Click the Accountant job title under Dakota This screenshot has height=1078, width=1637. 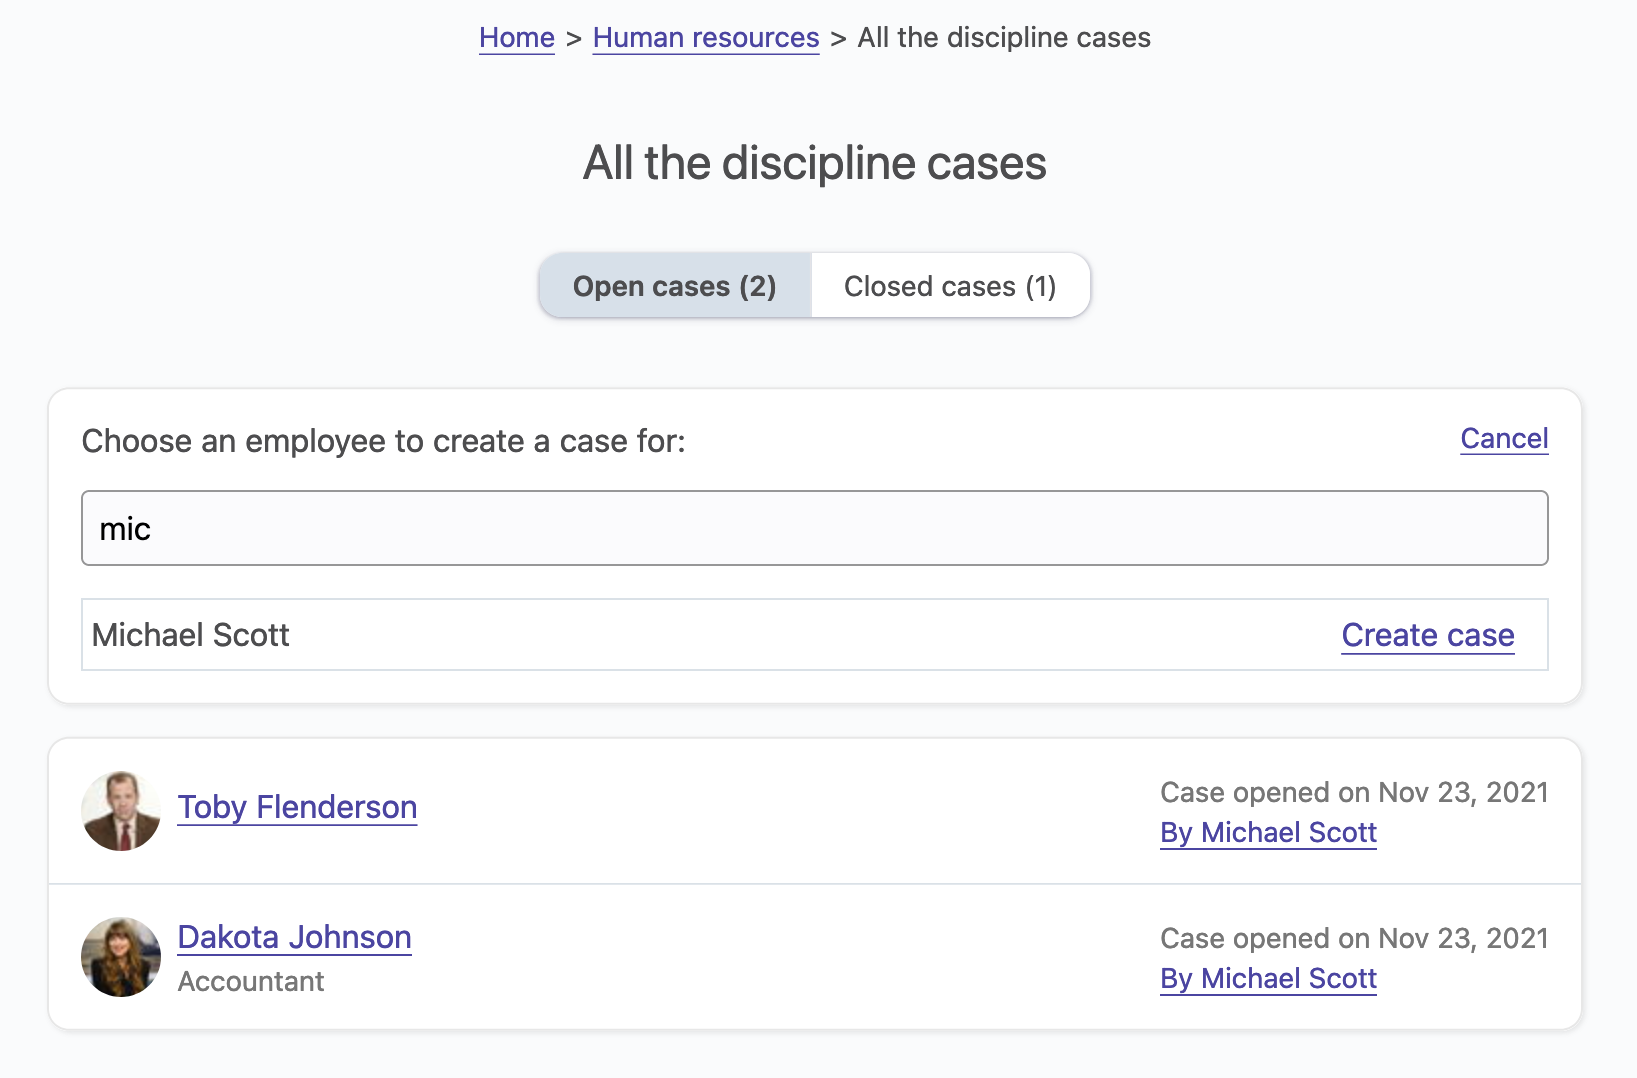(251, 982)
